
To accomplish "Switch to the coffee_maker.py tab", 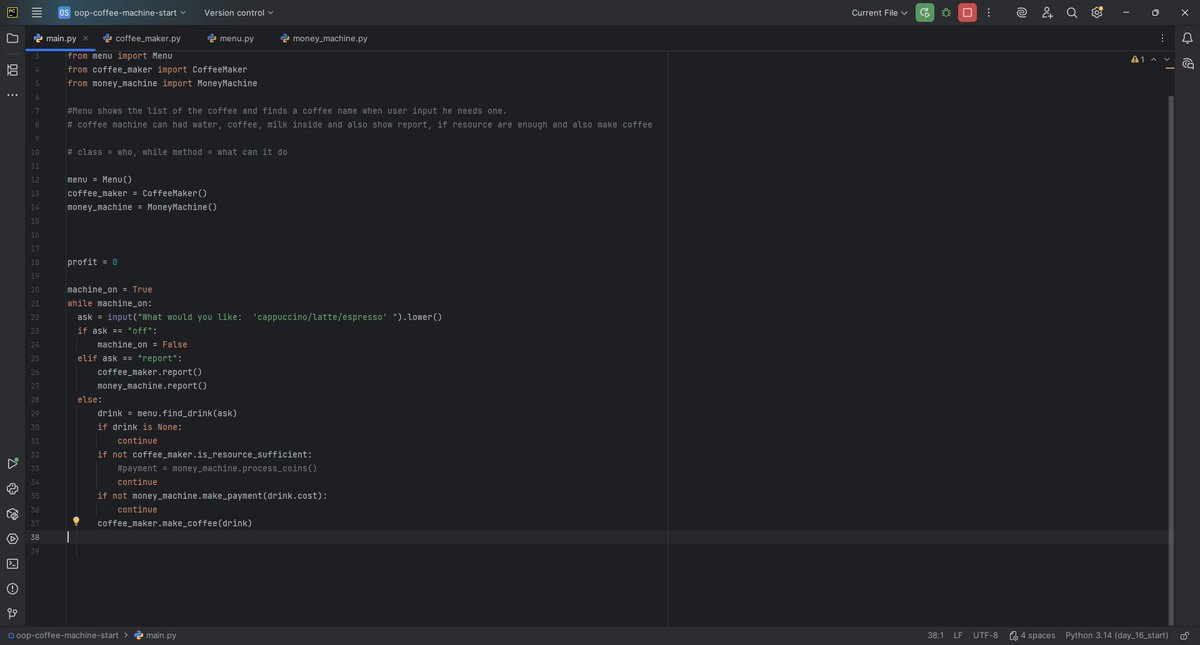I will pyautogui.click(x=141, y=38).
